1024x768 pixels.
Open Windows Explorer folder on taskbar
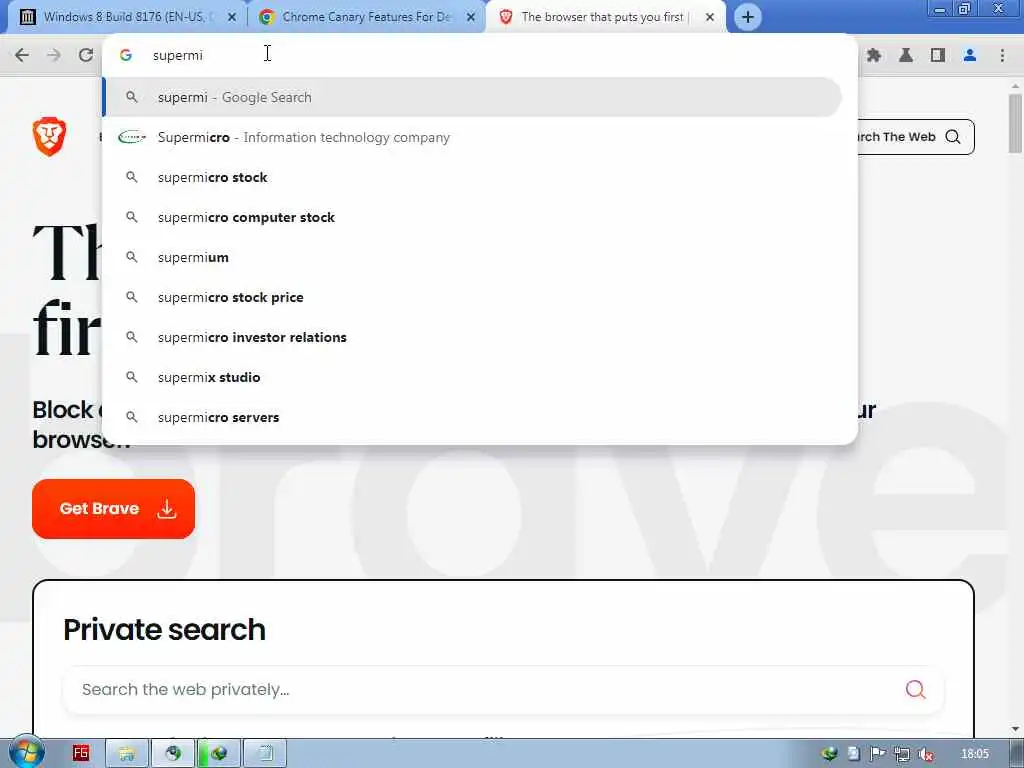(127, 754)
